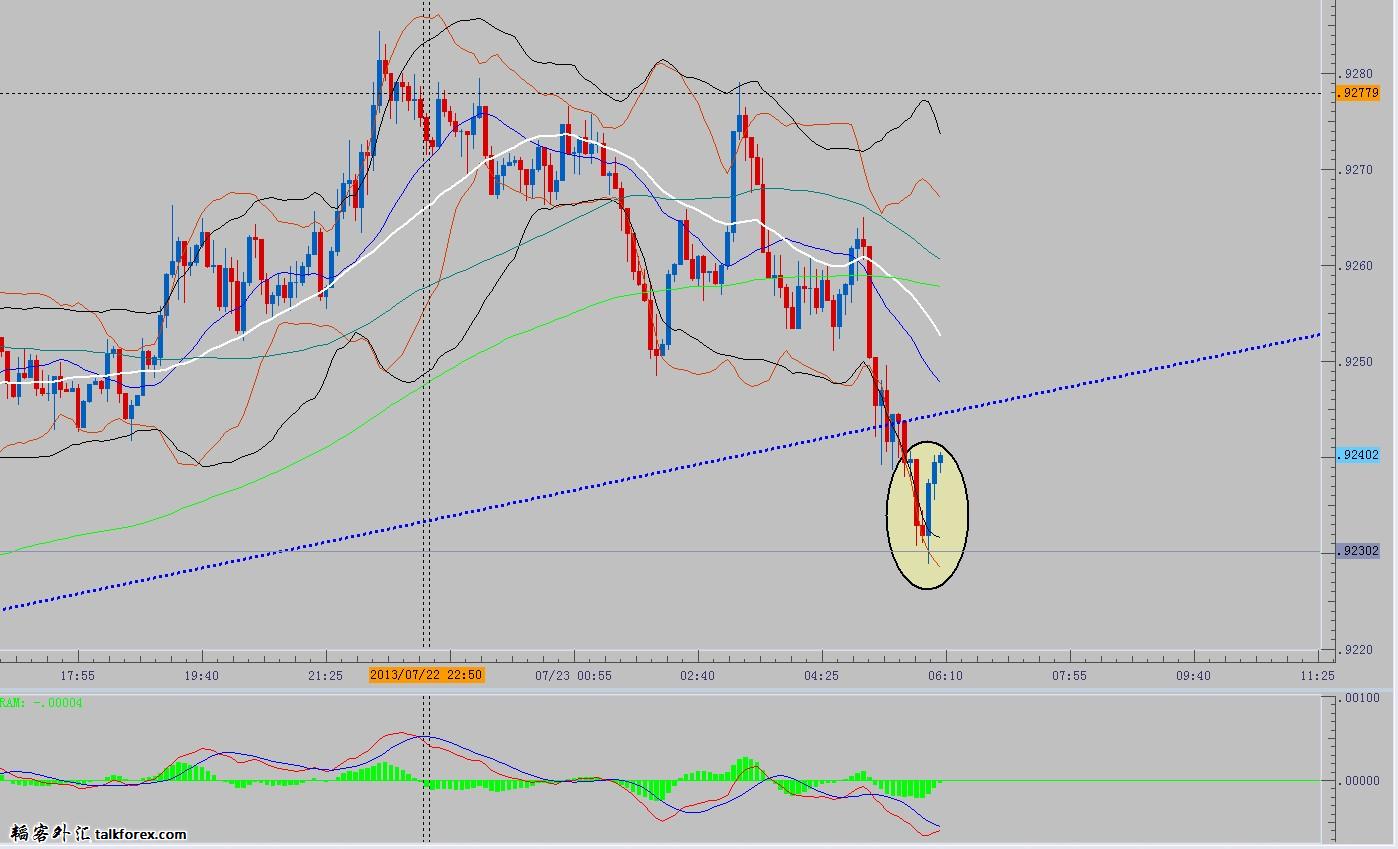Click the RAM: -.00004 indicator label
The height and width of the screenshot is (849, 1398).
41,703
